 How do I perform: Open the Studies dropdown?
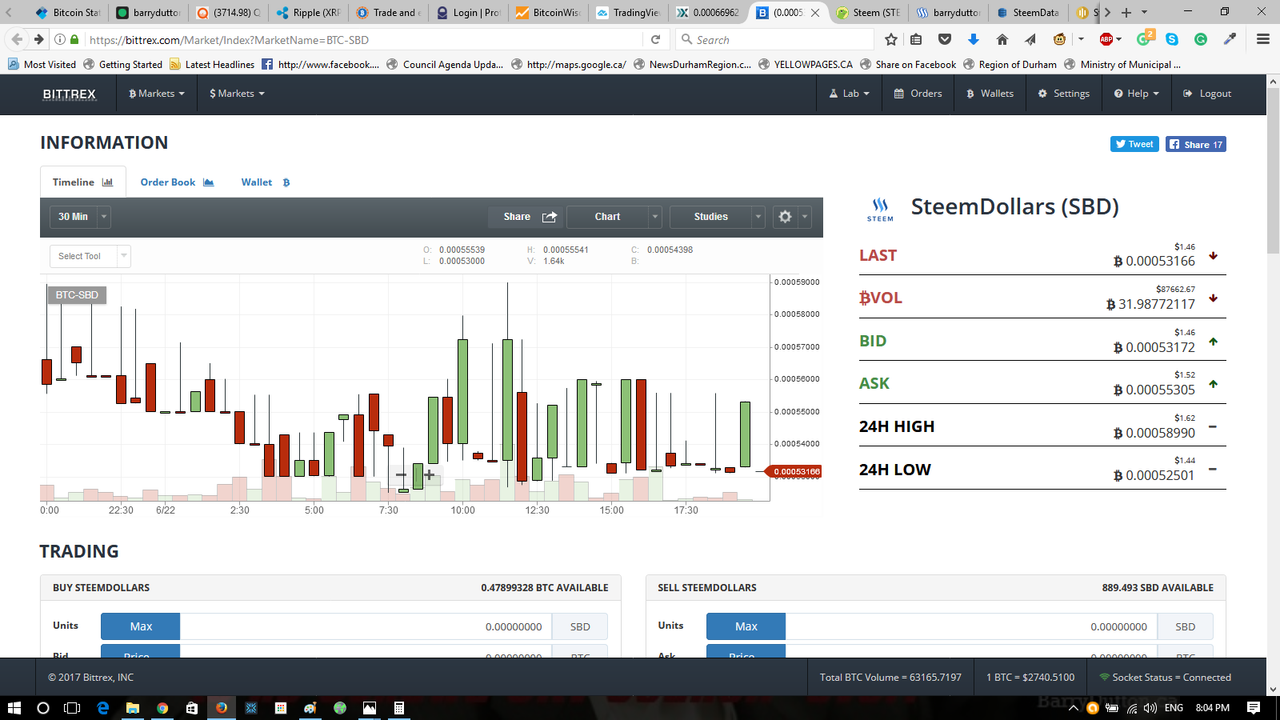click(717, 216)
